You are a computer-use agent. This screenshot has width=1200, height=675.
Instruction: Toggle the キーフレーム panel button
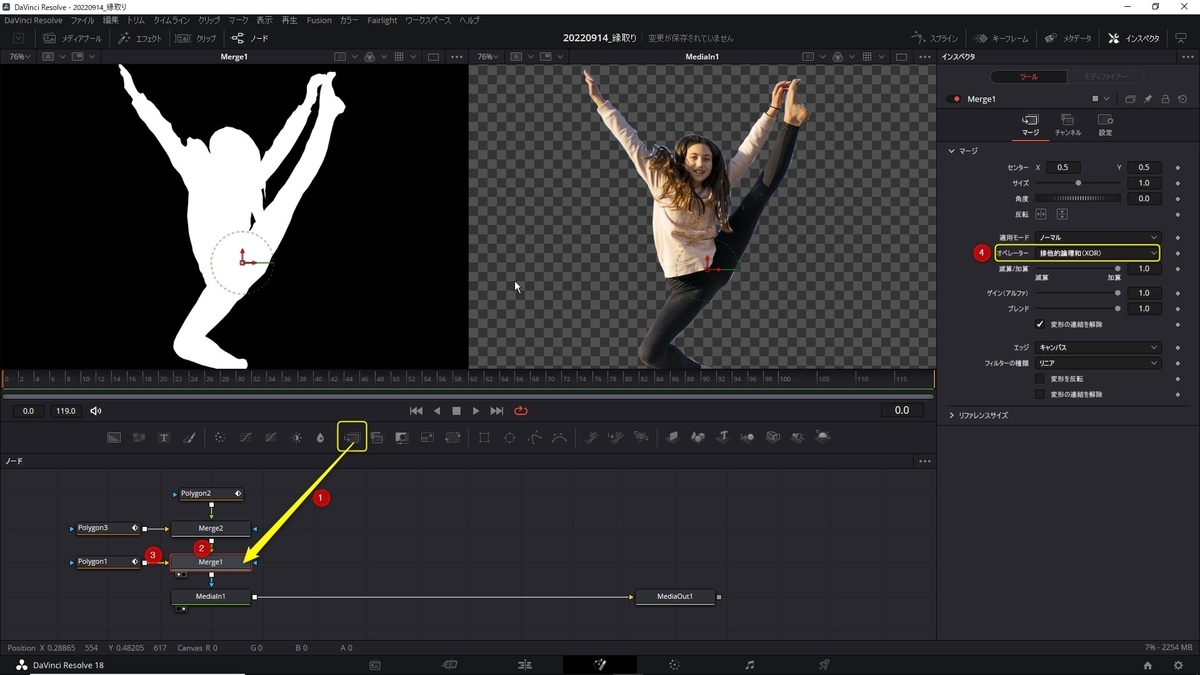click(1000, 38)
